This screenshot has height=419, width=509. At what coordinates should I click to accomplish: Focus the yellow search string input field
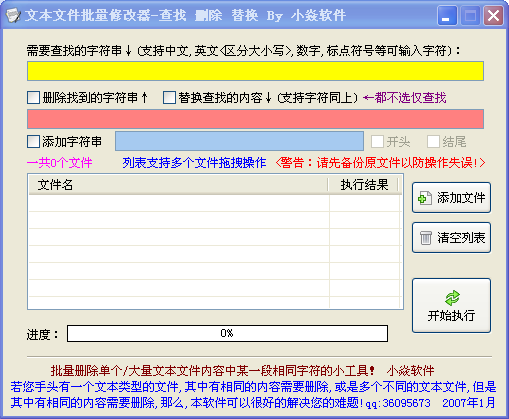click(255, 71)
